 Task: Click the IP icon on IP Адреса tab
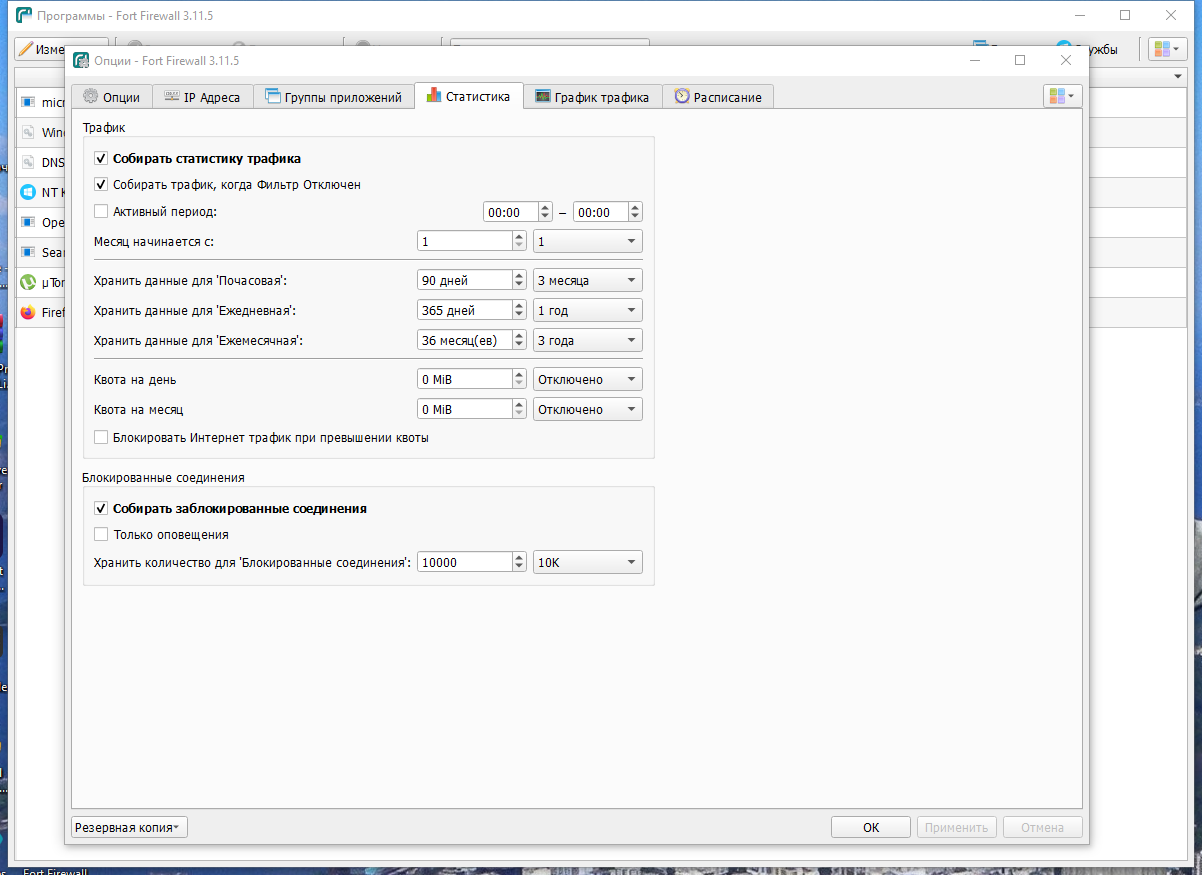pyautogui.click(x=172, y=97)
